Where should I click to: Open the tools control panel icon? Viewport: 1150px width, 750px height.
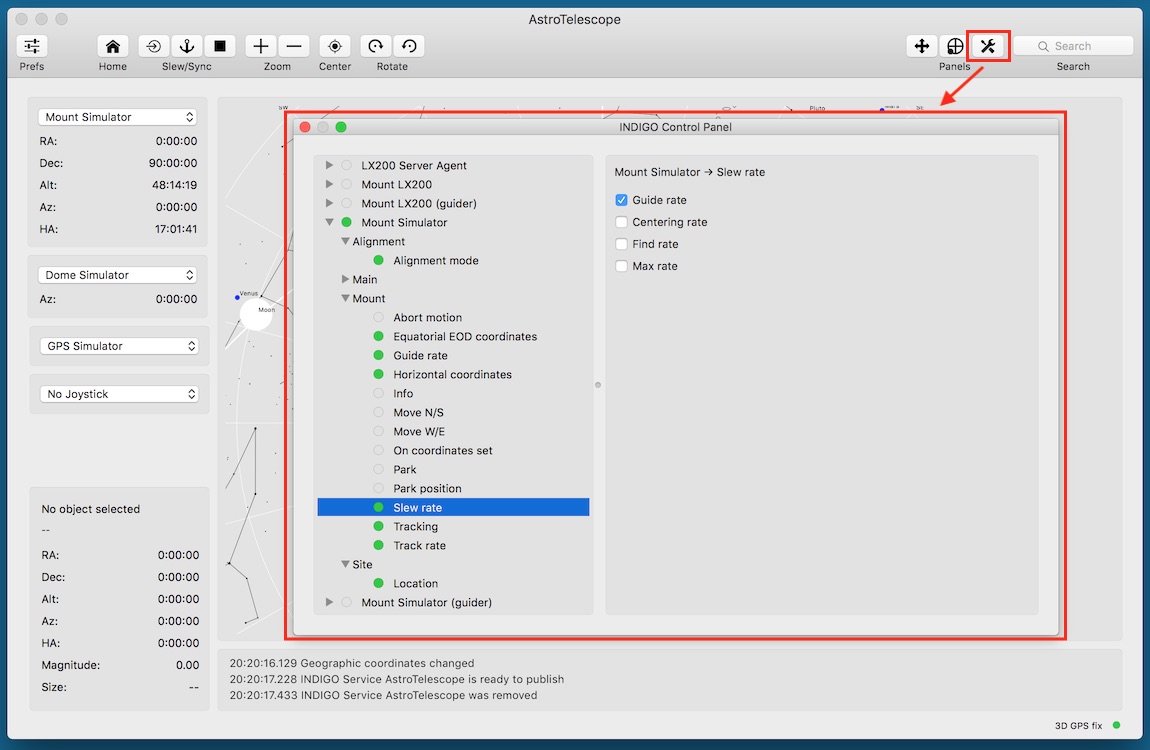988,46
